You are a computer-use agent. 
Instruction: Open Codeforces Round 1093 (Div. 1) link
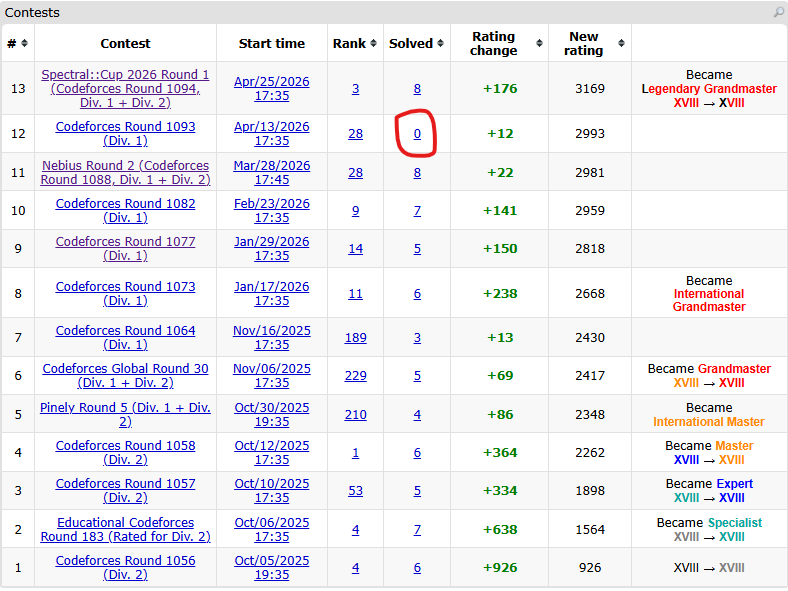pos(125,134)
